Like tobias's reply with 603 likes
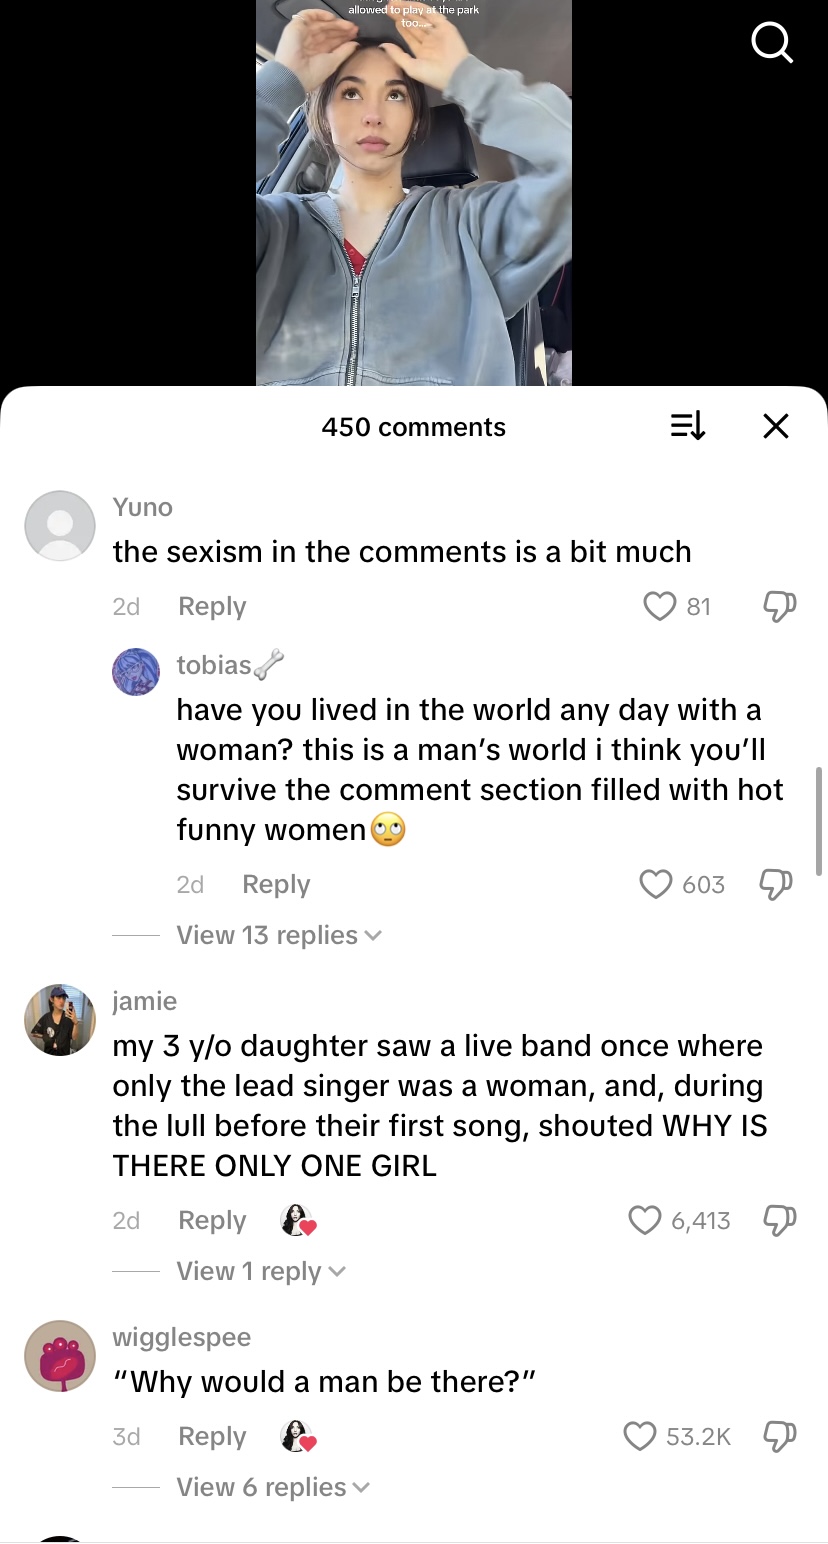828x1544 pixels. pos(655,884)
